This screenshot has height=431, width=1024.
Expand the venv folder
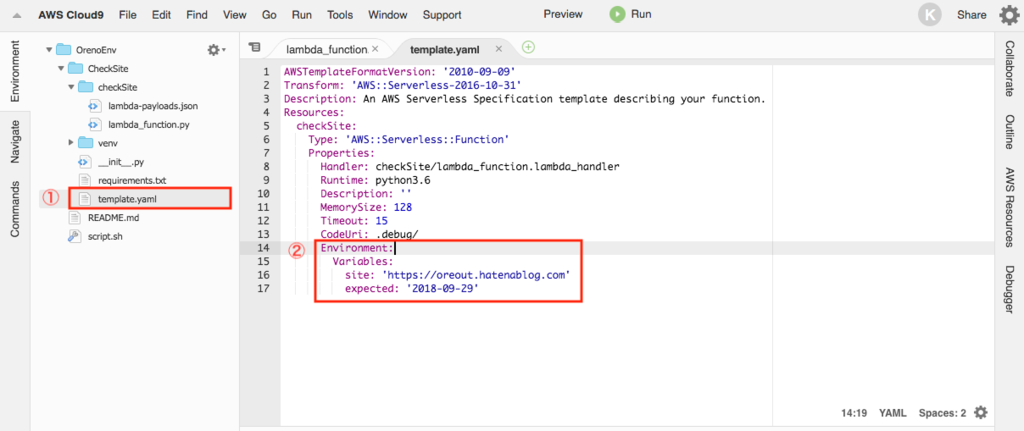coord(71,142)
